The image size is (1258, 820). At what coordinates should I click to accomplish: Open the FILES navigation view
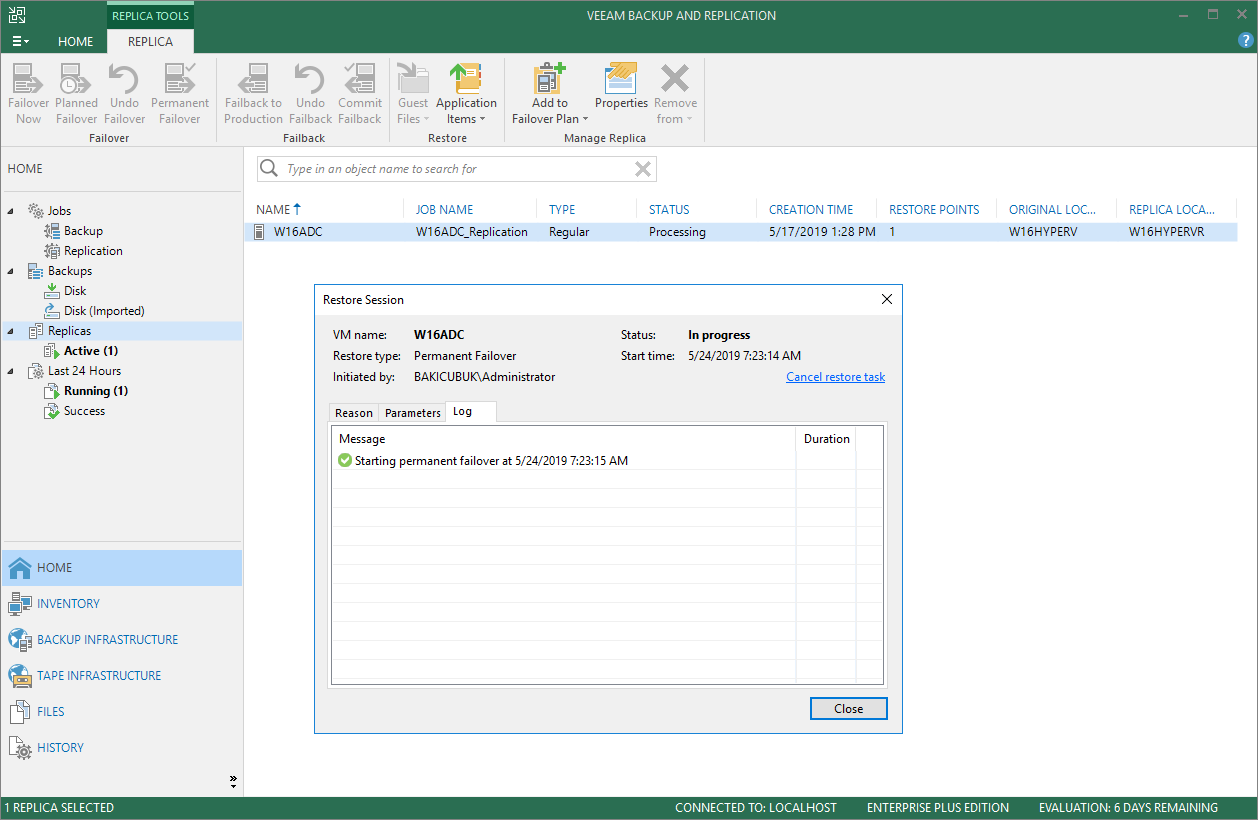(121, 712)
